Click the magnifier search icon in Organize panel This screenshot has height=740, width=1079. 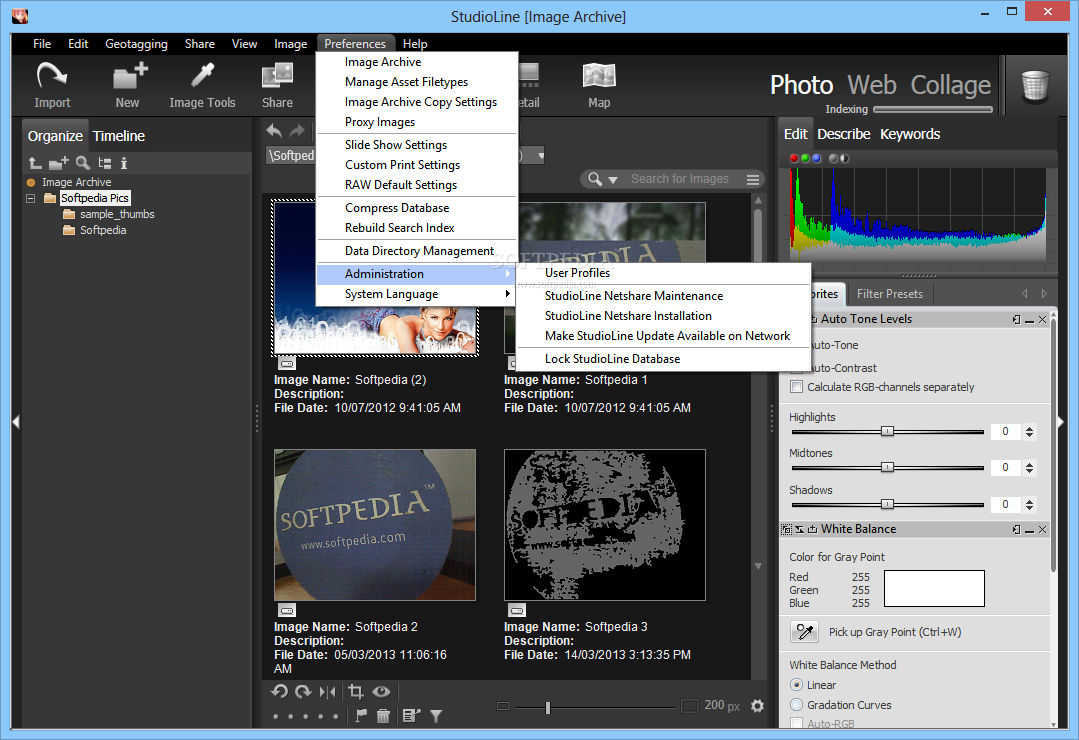pyautogui.click(x=83, y=163)
